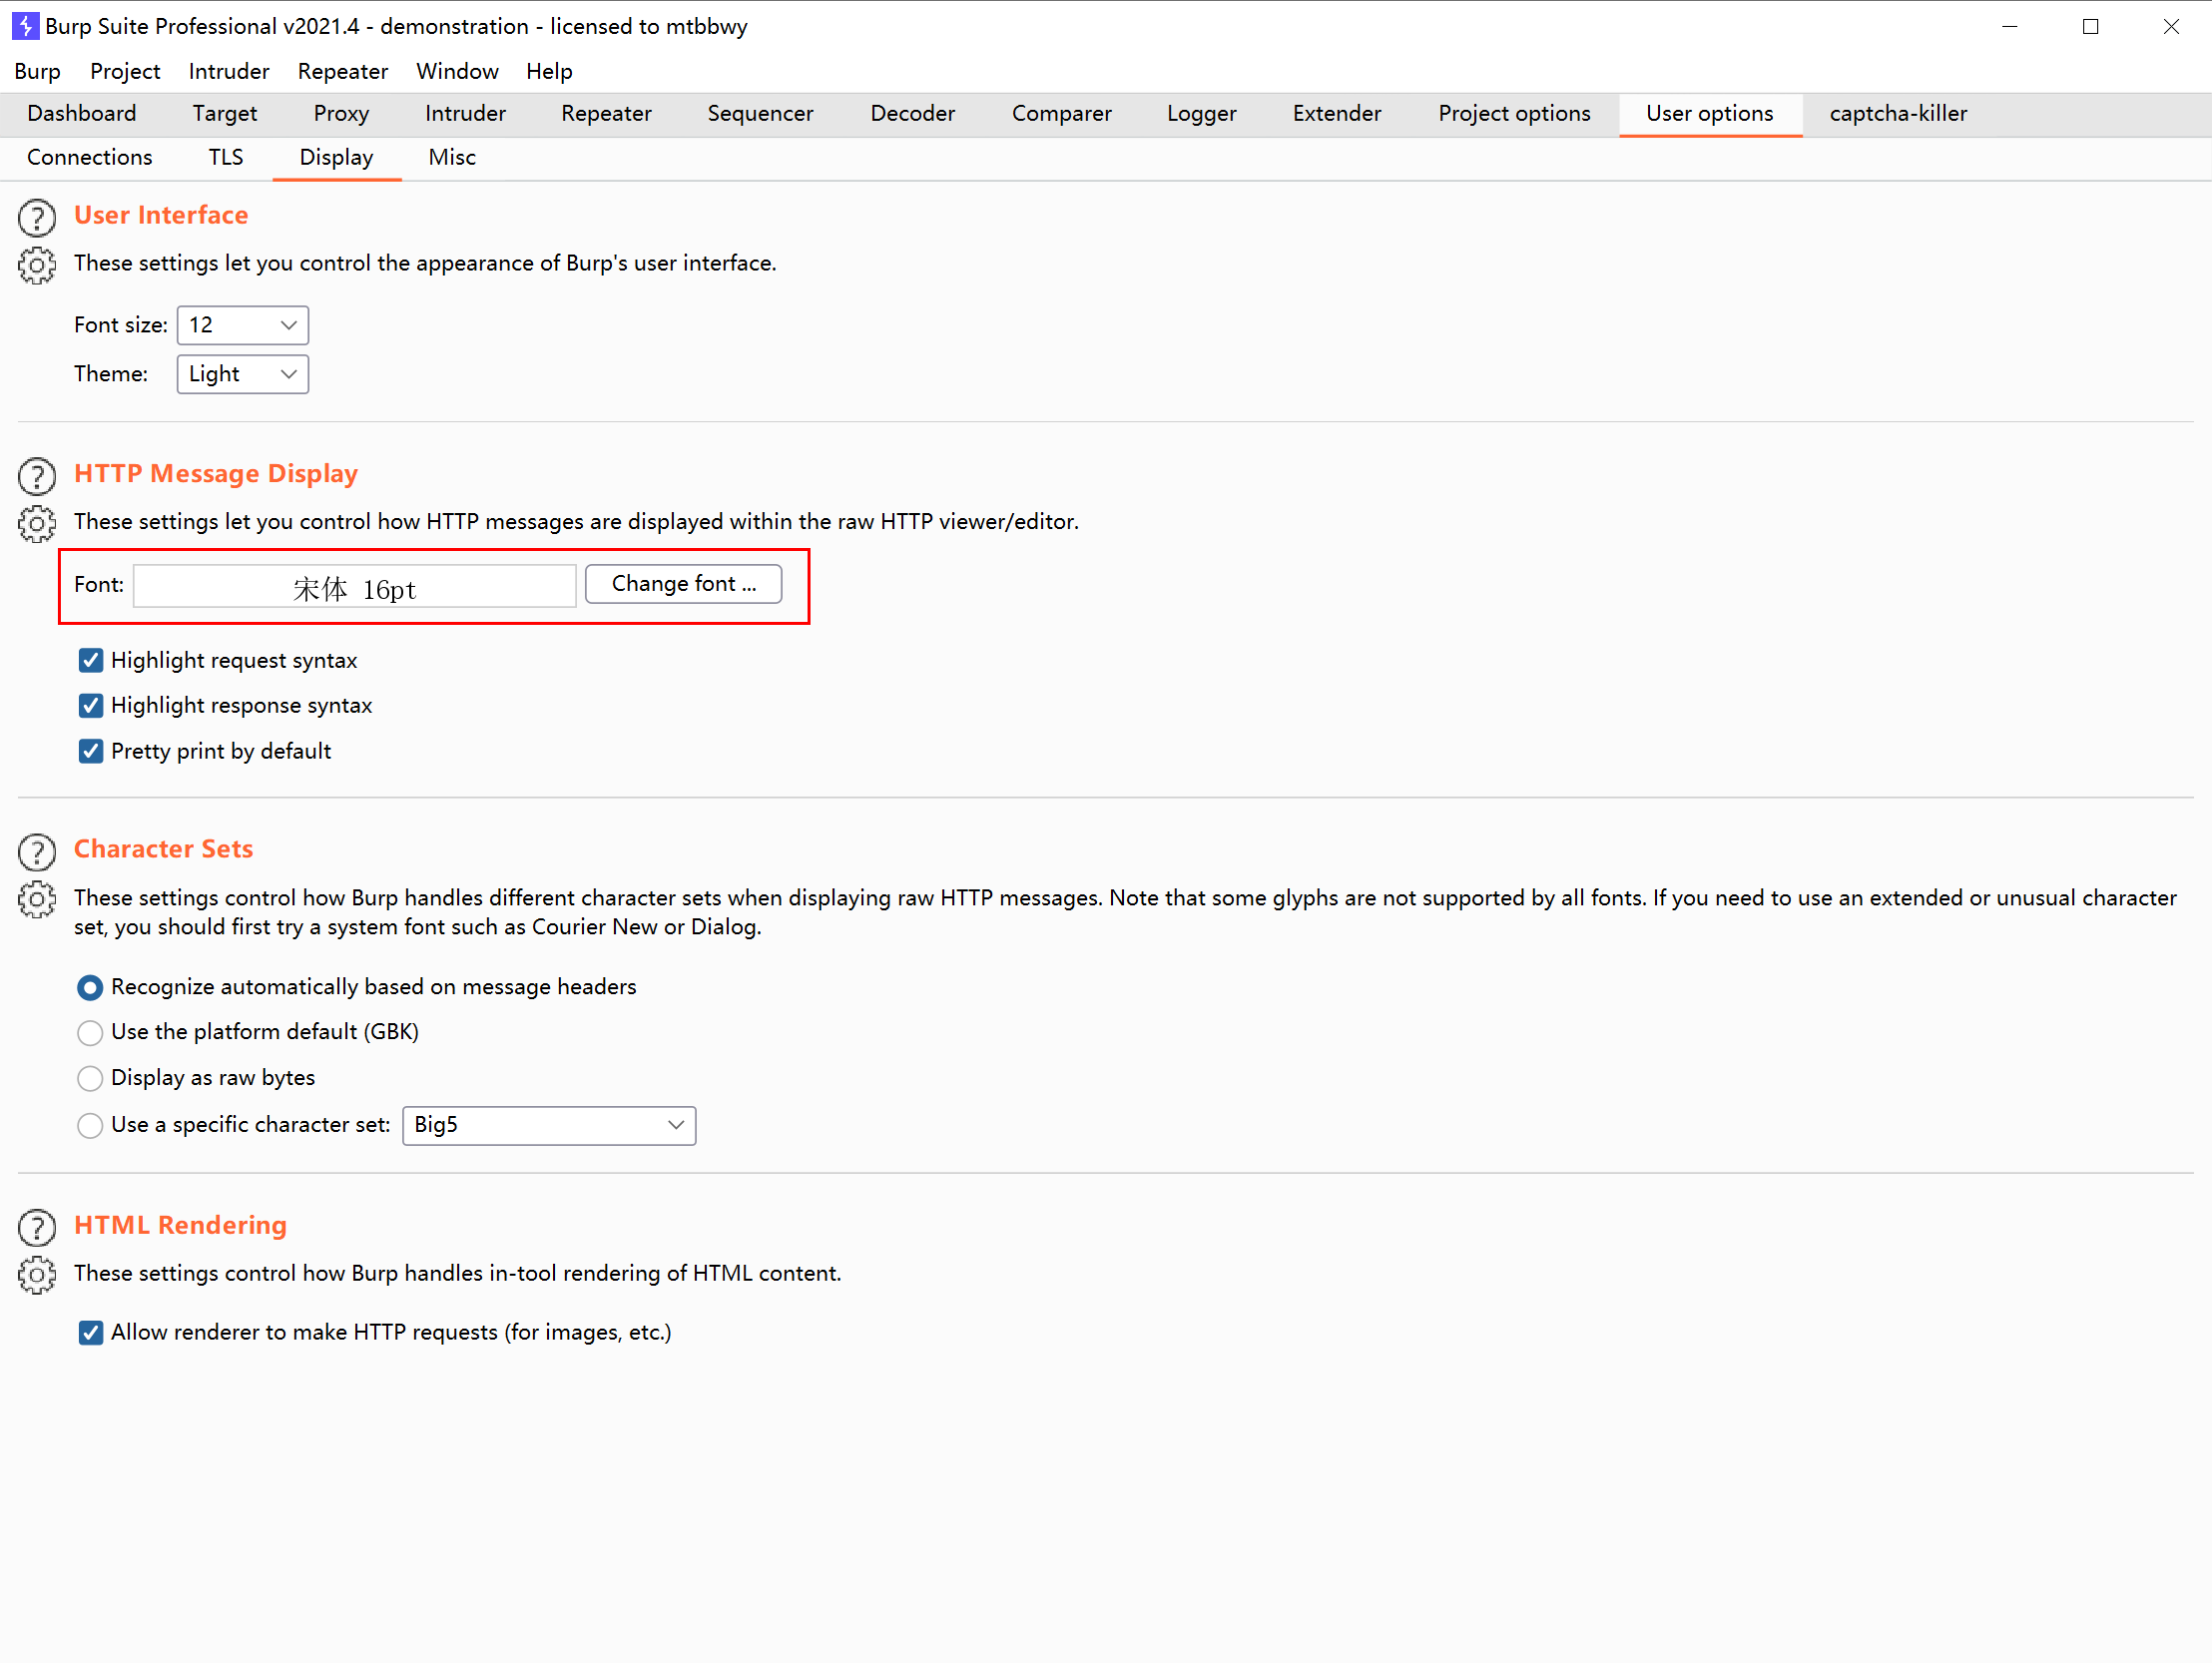Open the Theme dropdown
2212x1663 pixels.
click(x=242, y=374)
